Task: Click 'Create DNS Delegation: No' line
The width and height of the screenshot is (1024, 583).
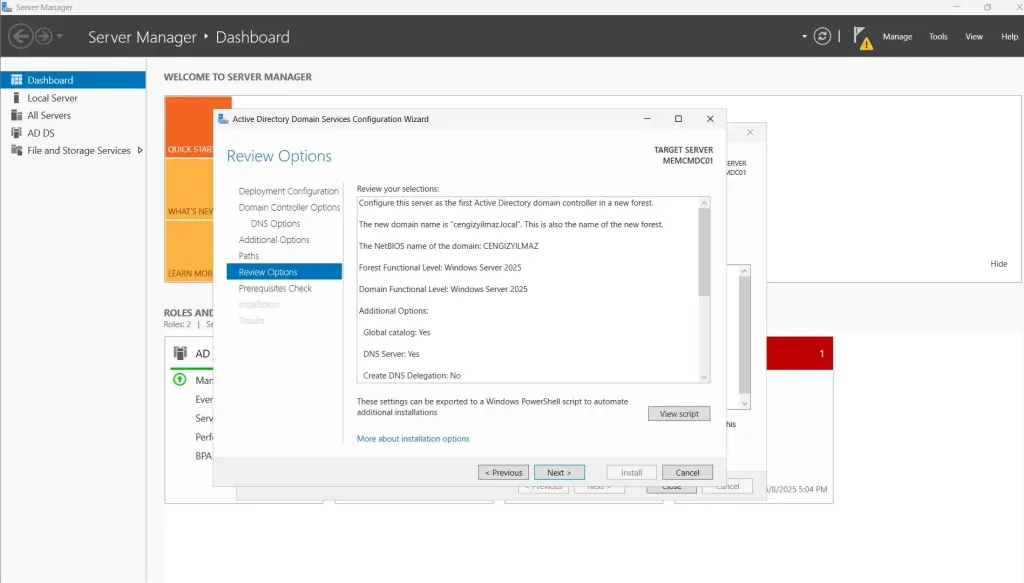Action: [411, 375]
